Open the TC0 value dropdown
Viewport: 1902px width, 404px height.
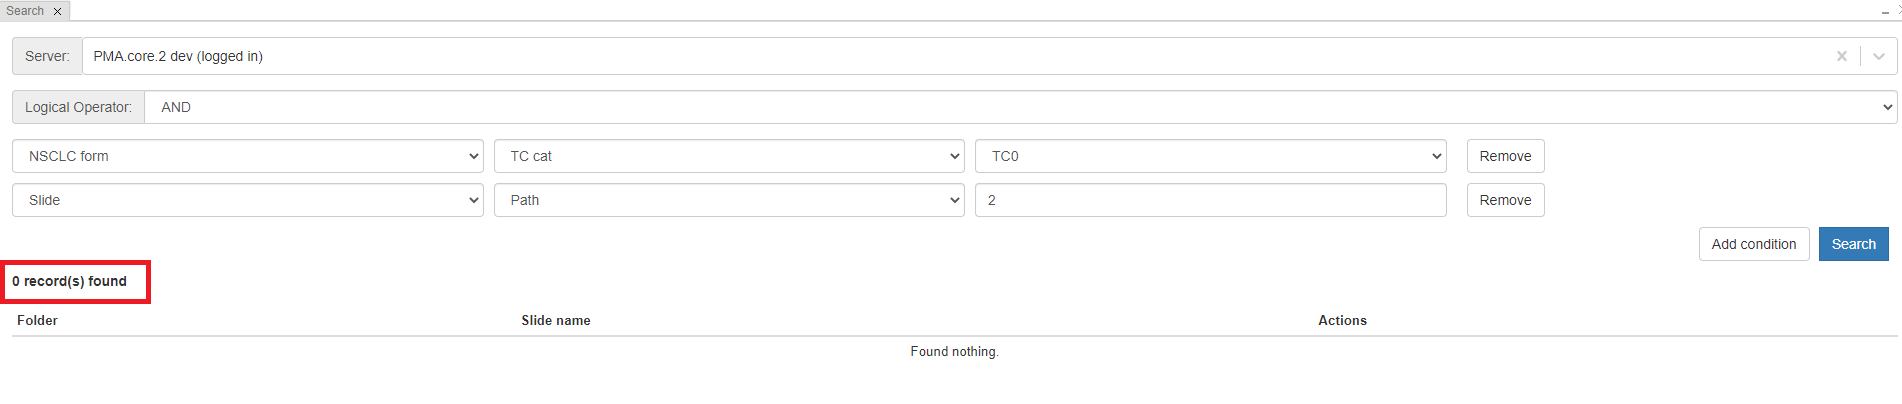pyautogui.click(x=1210, y=156)
